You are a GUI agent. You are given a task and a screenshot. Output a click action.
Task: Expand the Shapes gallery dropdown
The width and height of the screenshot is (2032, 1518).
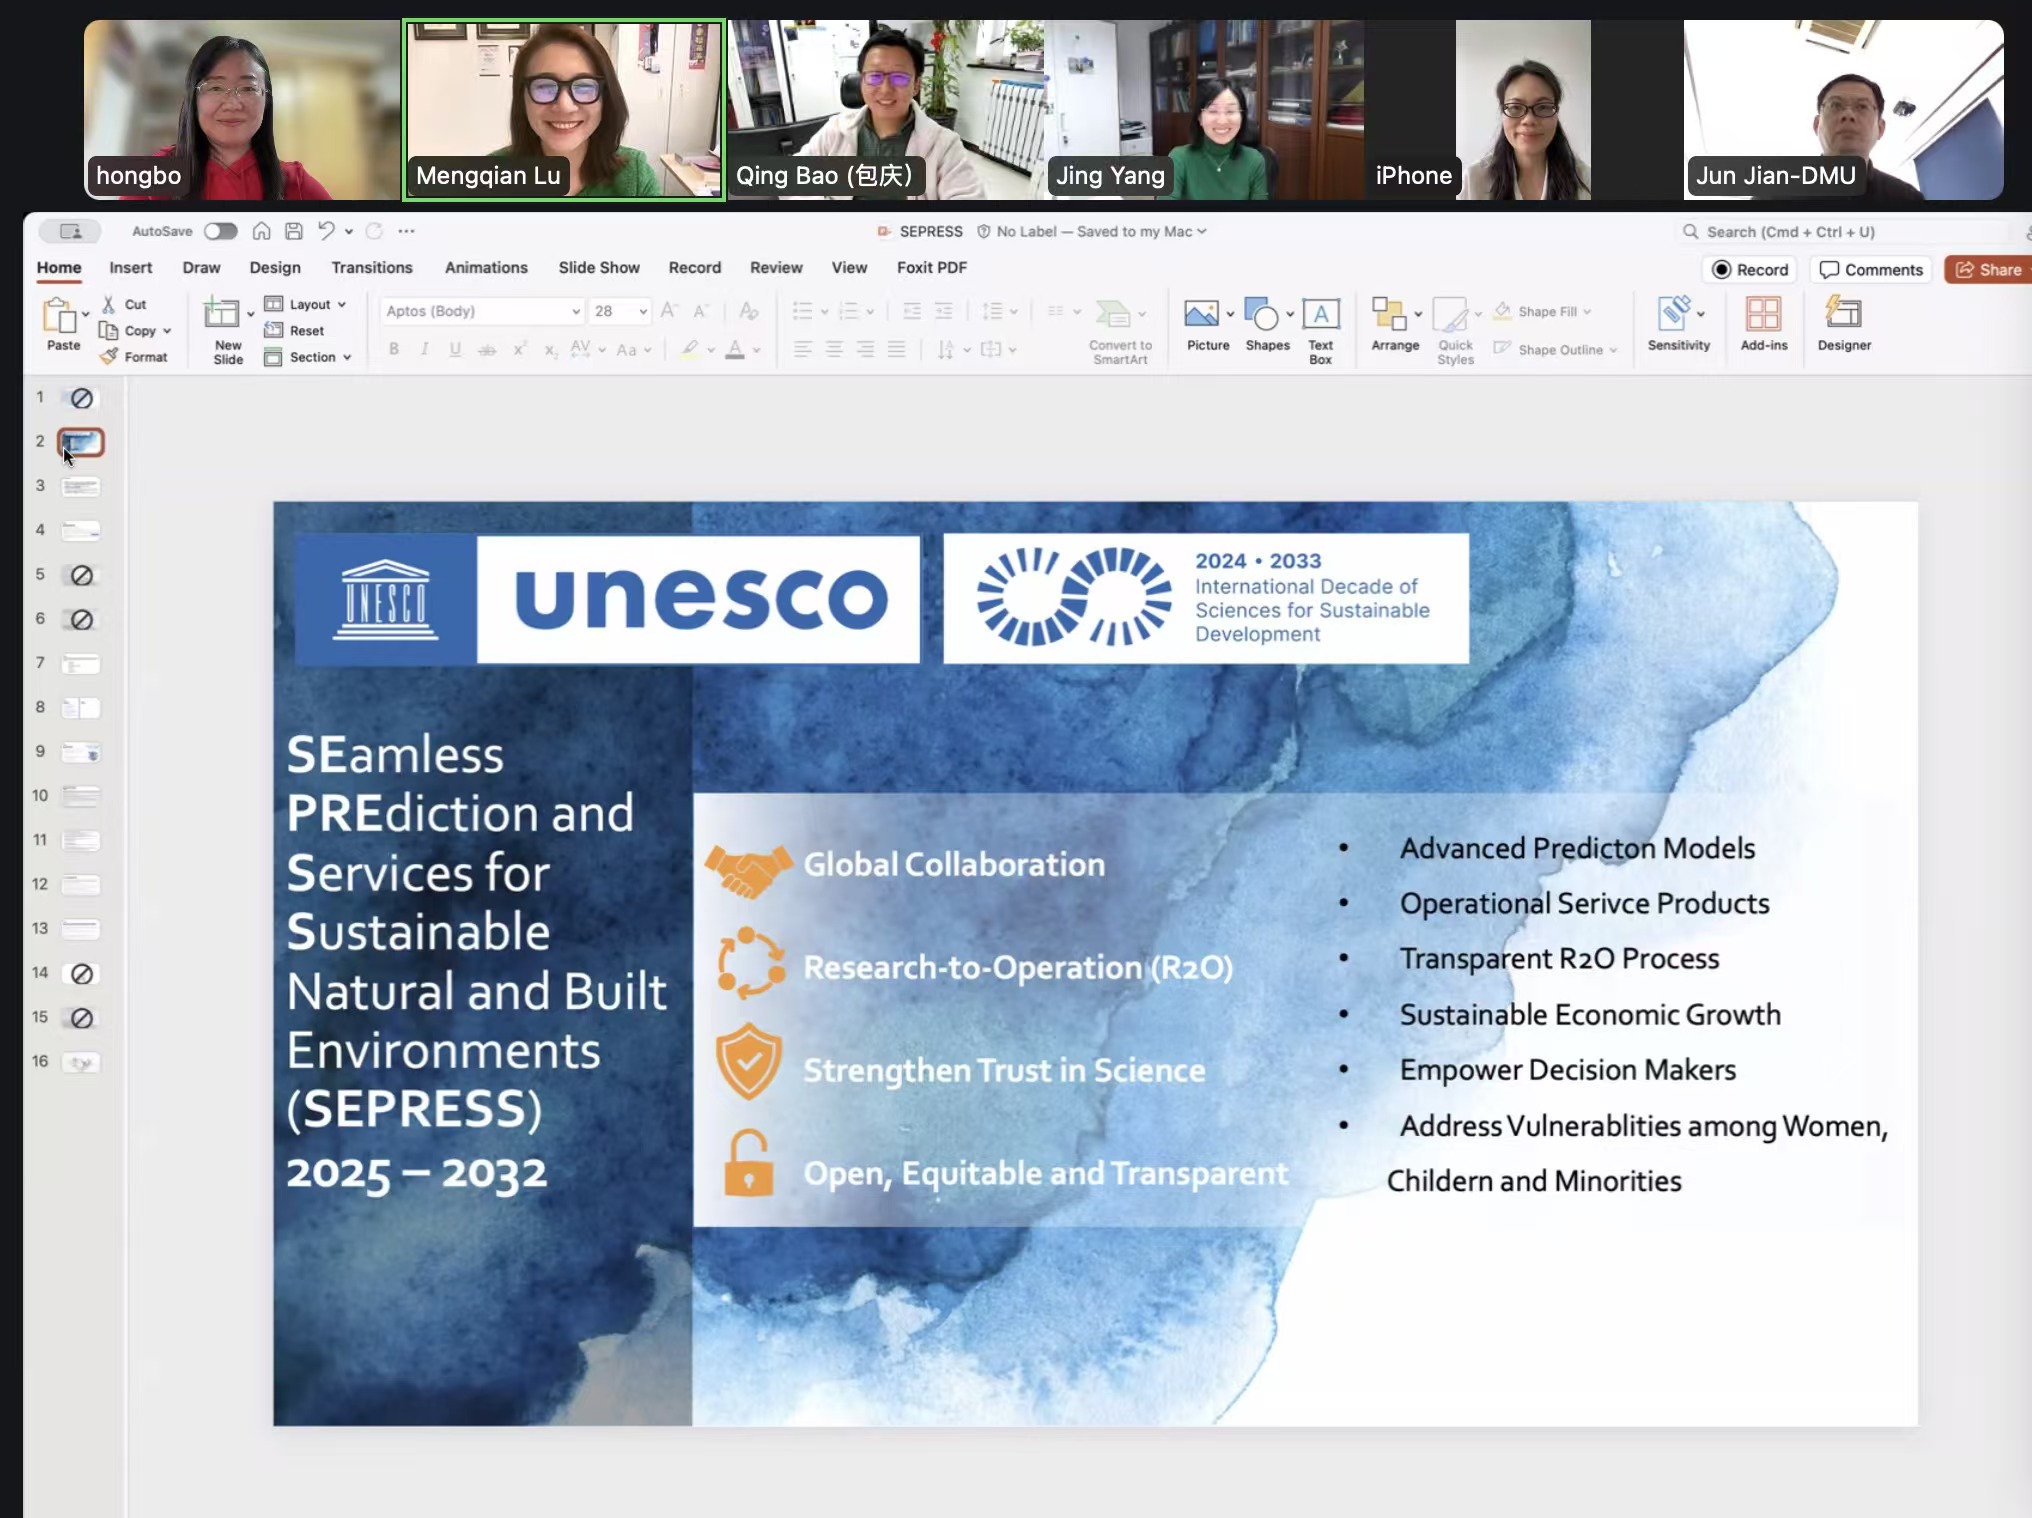pyautogui.click(x=1289, y=315)
